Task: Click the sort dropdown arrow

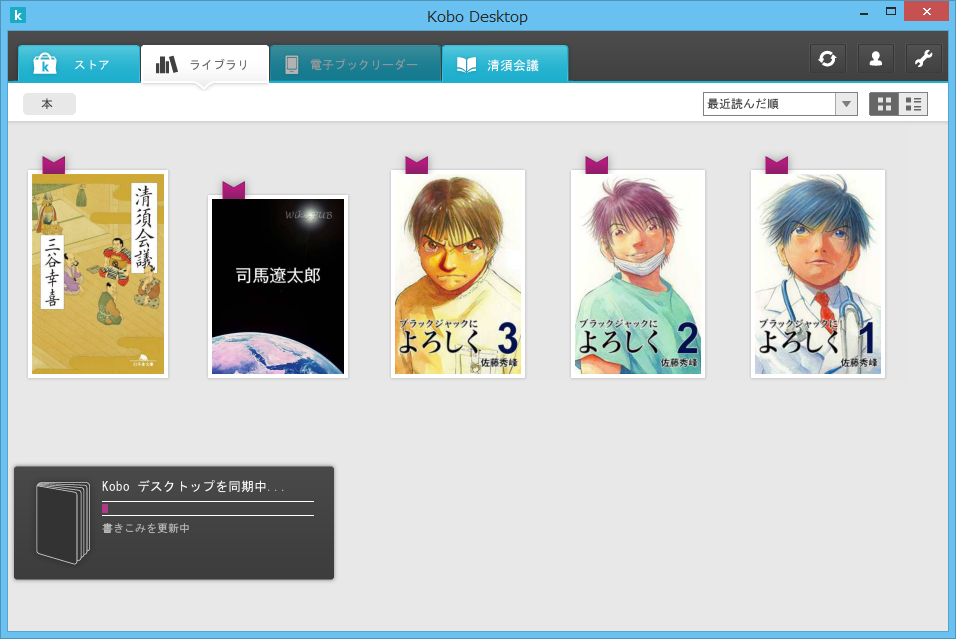Action: point(845,103)
